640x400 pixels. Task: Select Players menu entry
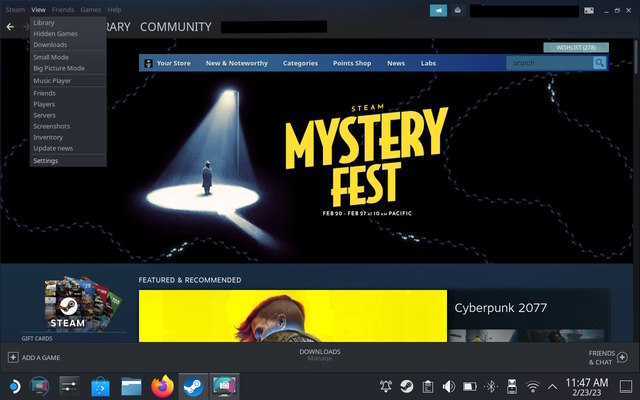click(x=44, y=104)
